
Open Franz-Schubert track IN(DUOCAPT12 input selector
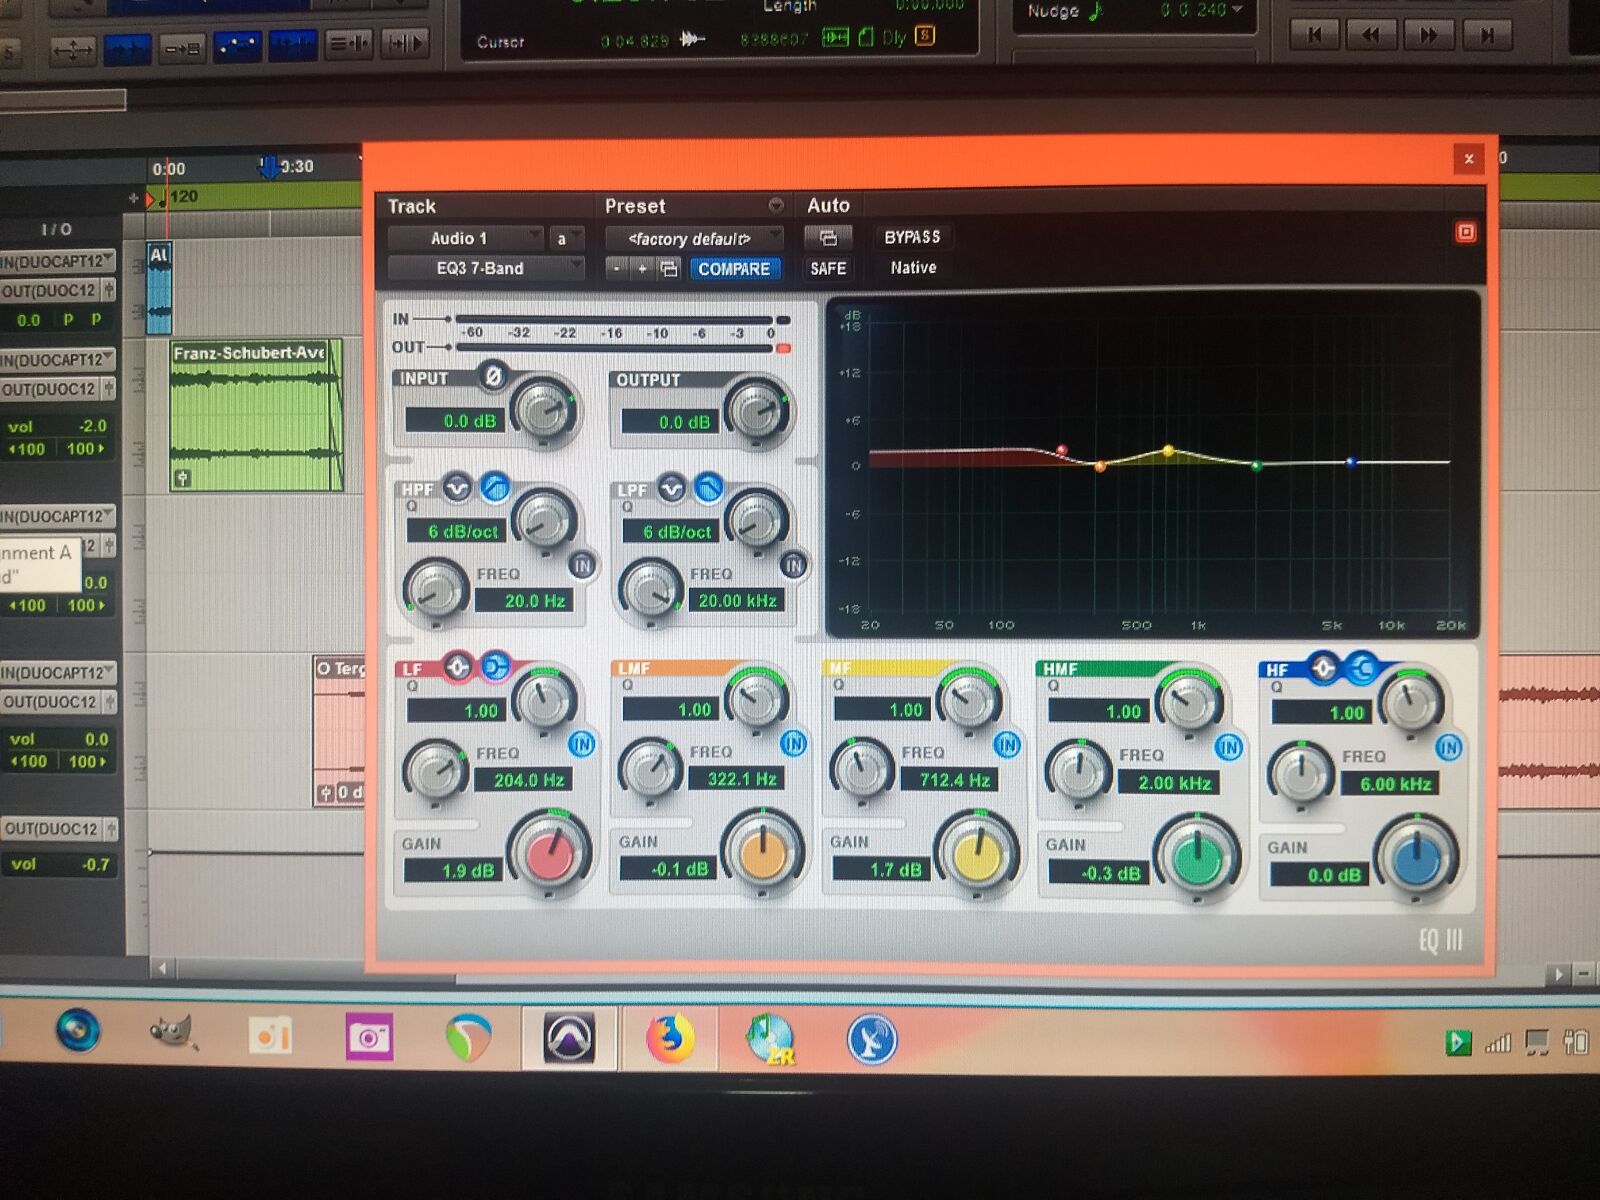[58, 360]
